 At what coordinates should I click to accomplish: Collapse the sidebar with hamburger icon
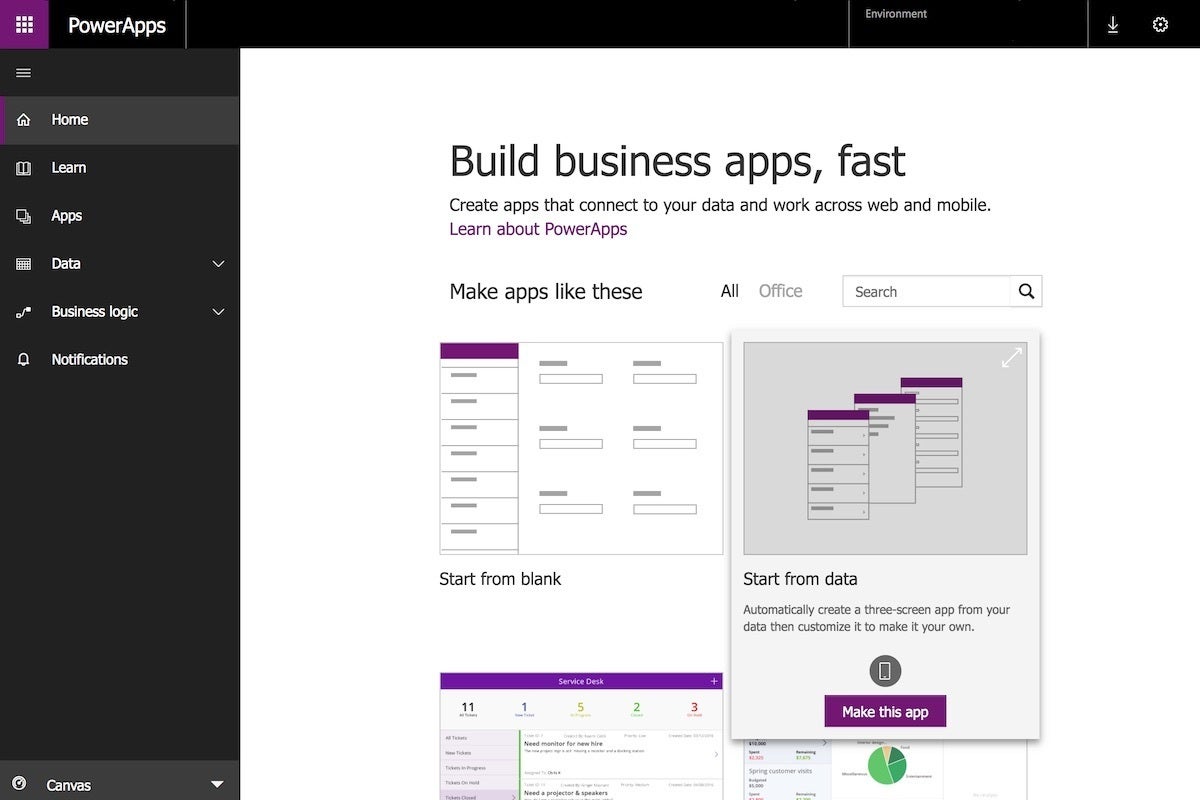[x=23, y=73]
